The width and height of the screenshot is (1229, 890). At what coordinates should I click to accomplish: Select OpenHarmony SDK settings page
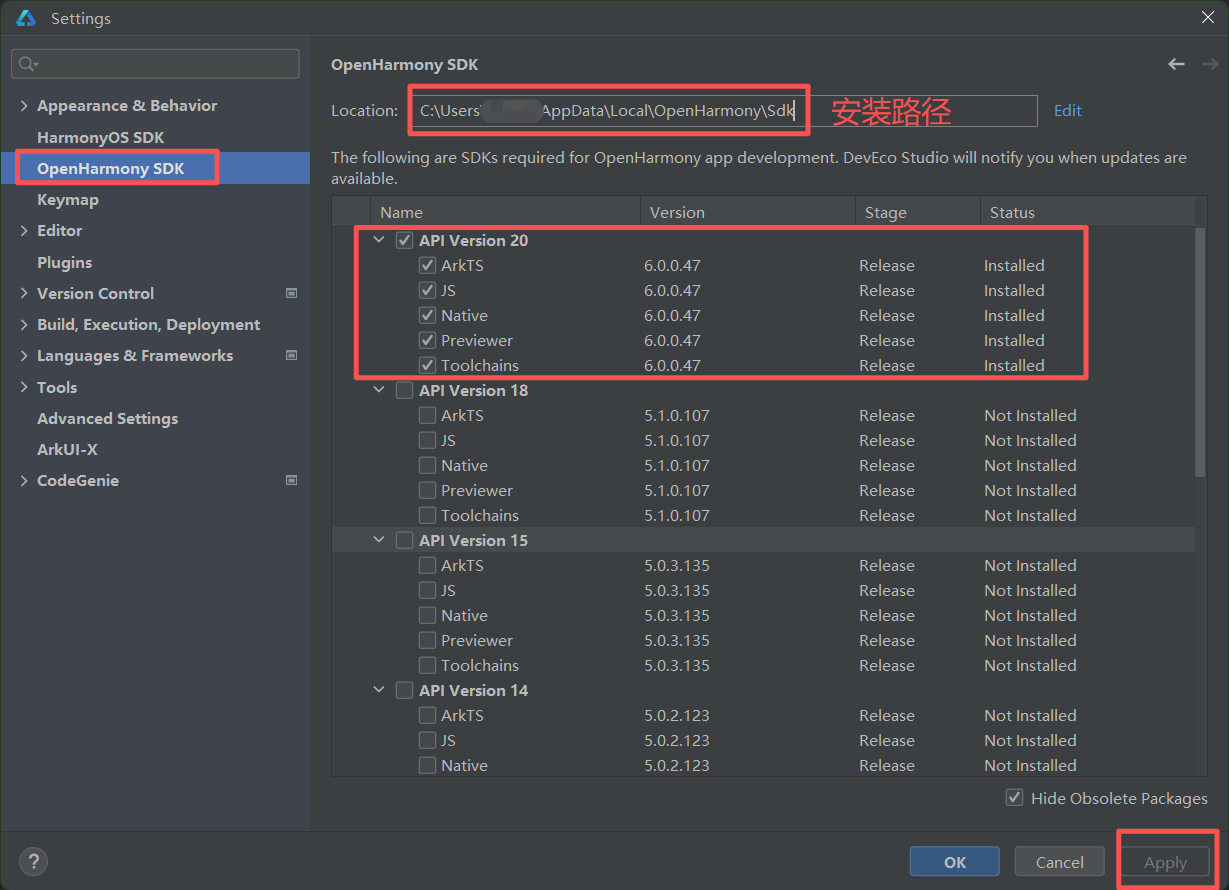110,168
